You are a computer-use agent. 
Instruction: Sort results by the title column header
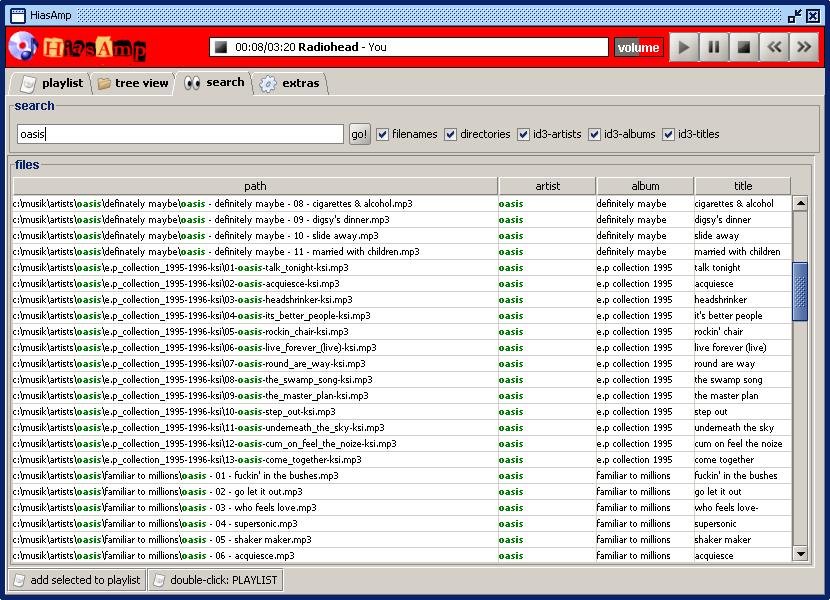(743, 186)
